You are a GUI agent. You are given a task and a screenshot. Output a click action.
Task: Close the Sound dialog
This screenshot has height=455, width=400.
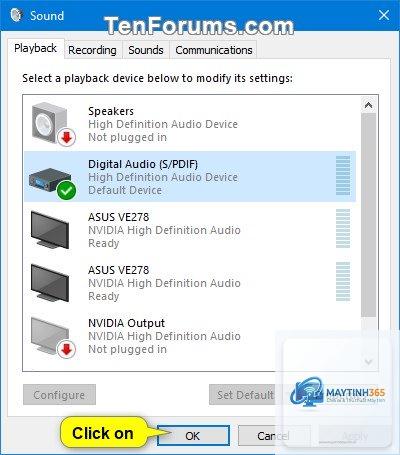(x=384, y=15)
